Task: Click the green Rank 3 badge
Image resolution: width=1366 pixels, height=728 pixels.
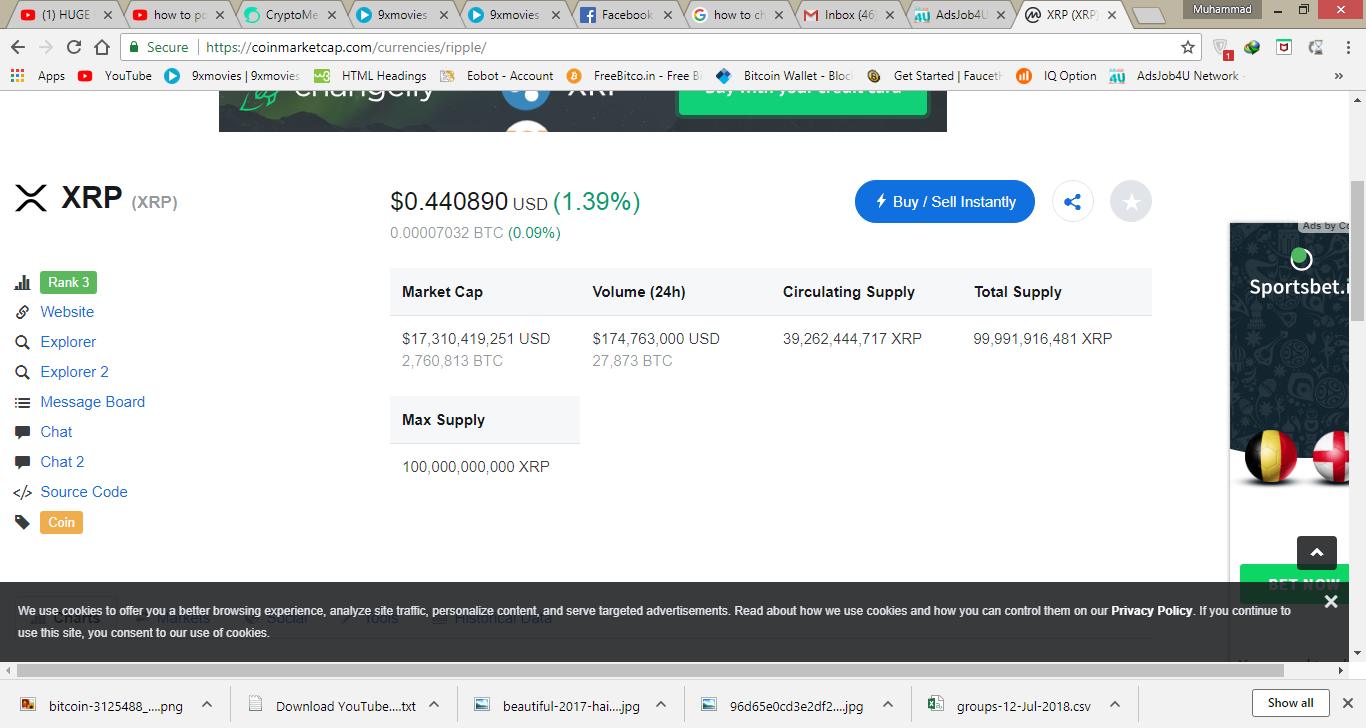Action: tap(69, 282)
